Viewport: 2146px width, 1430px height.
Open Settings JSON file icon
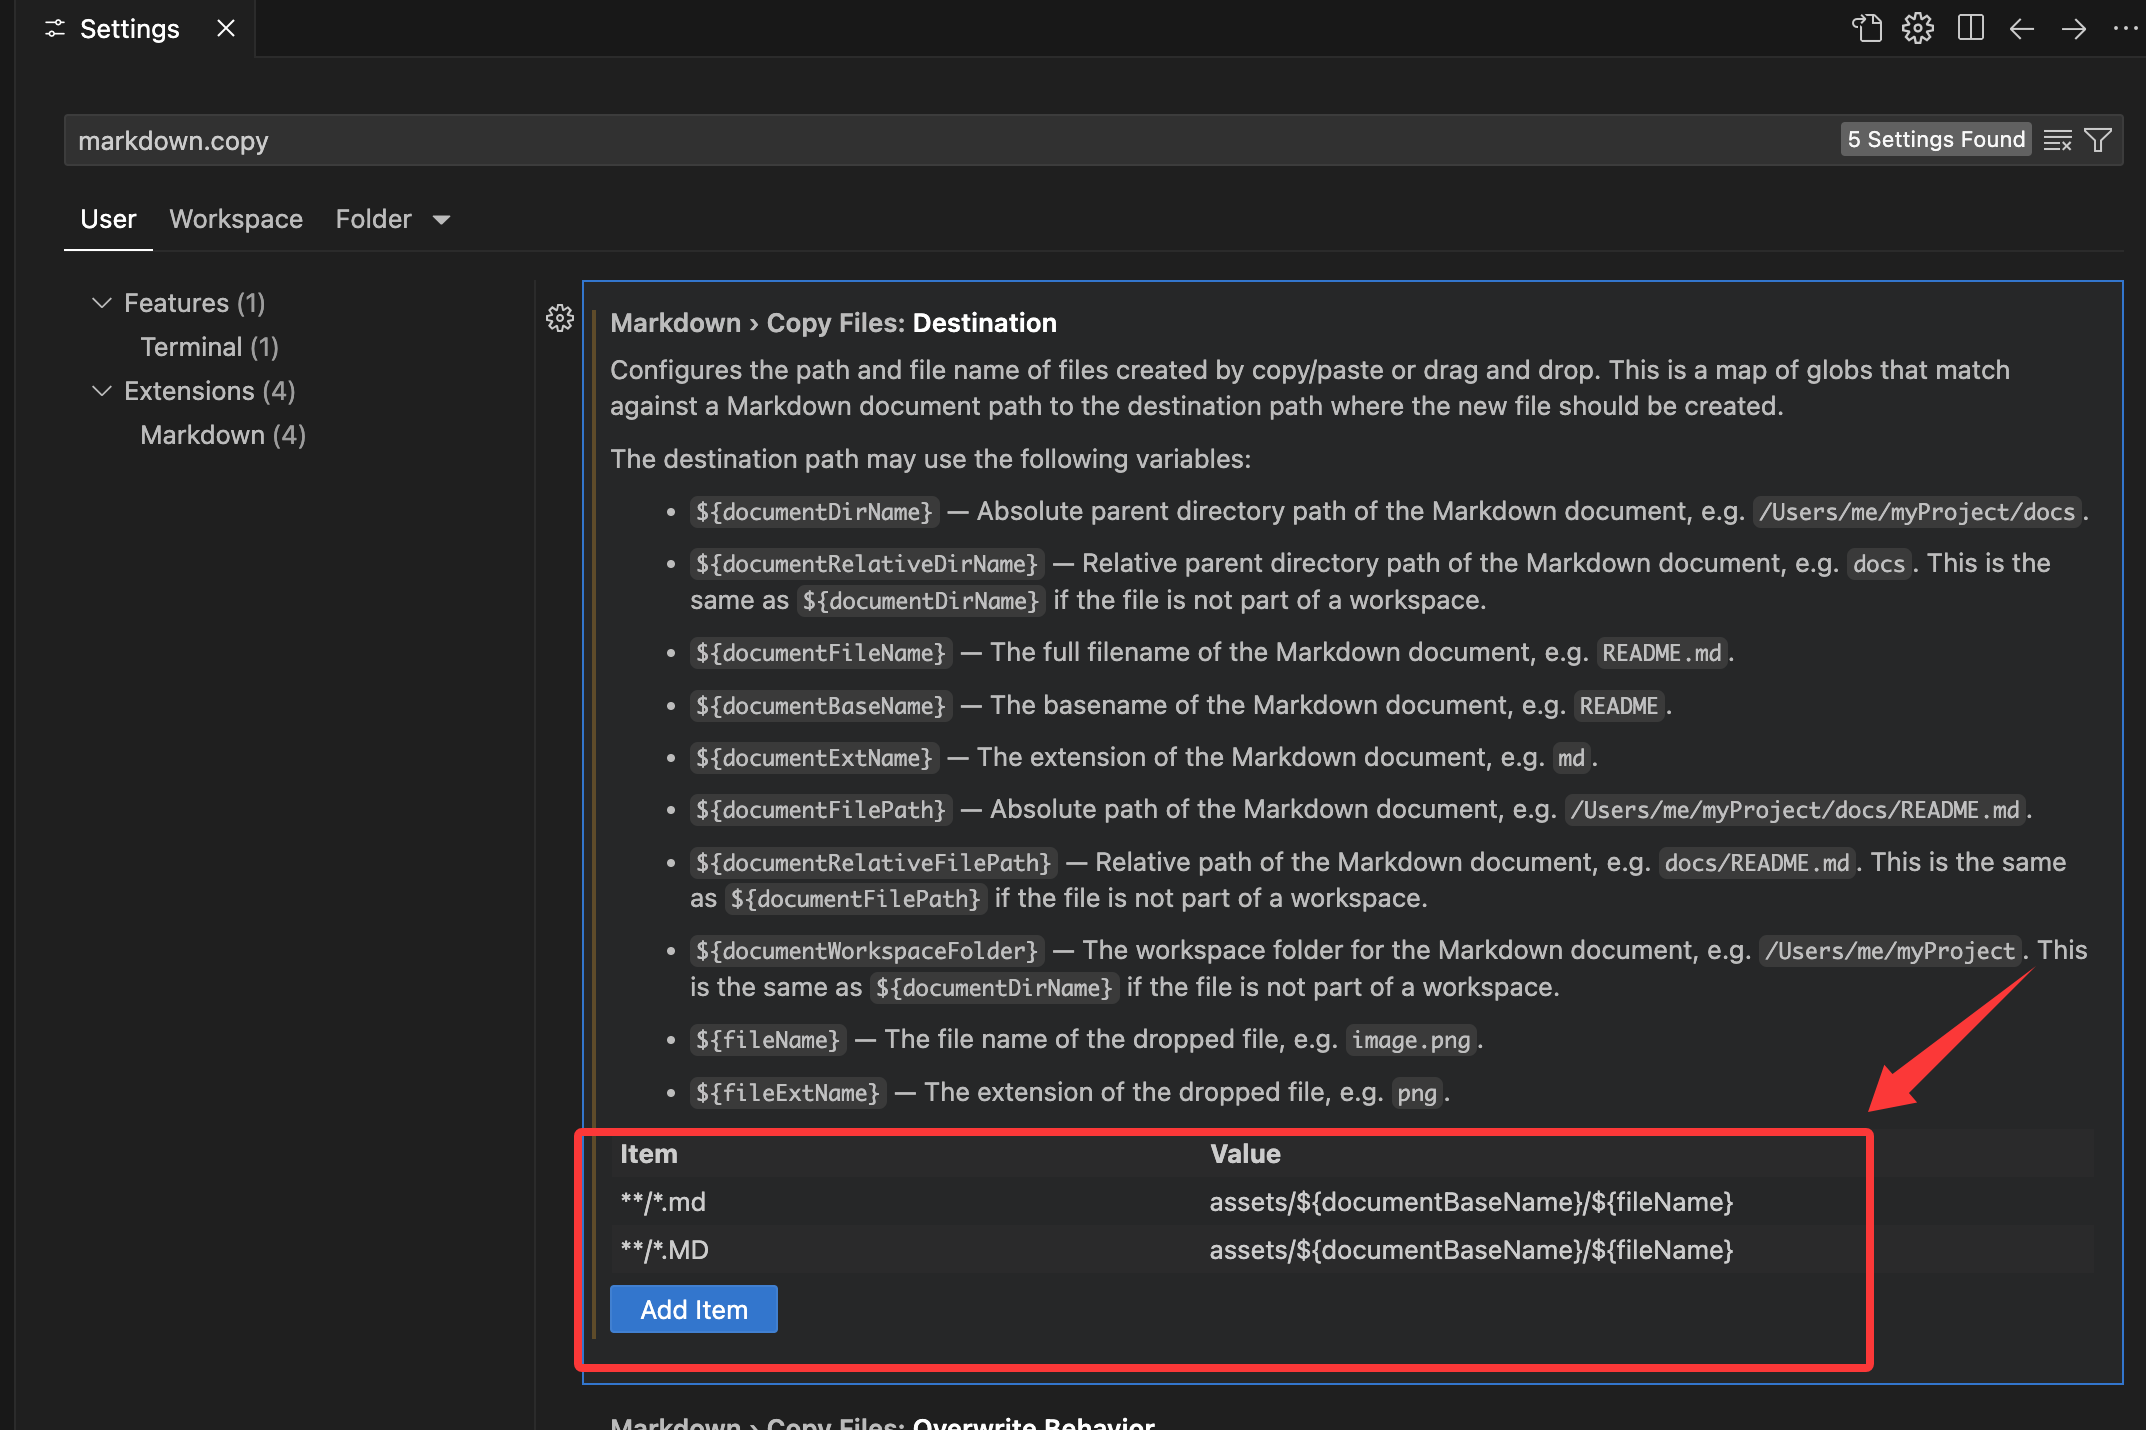click(1866, 28)
